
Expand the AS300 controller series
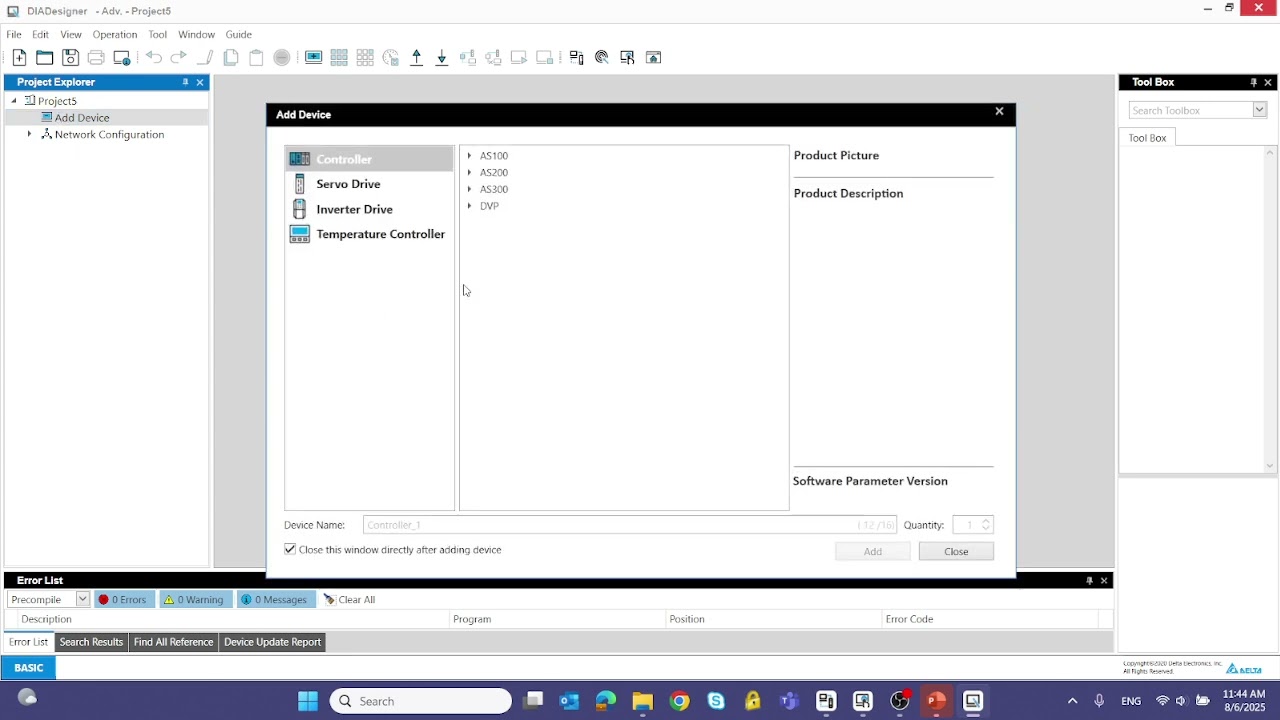click(x=469, y=189)
